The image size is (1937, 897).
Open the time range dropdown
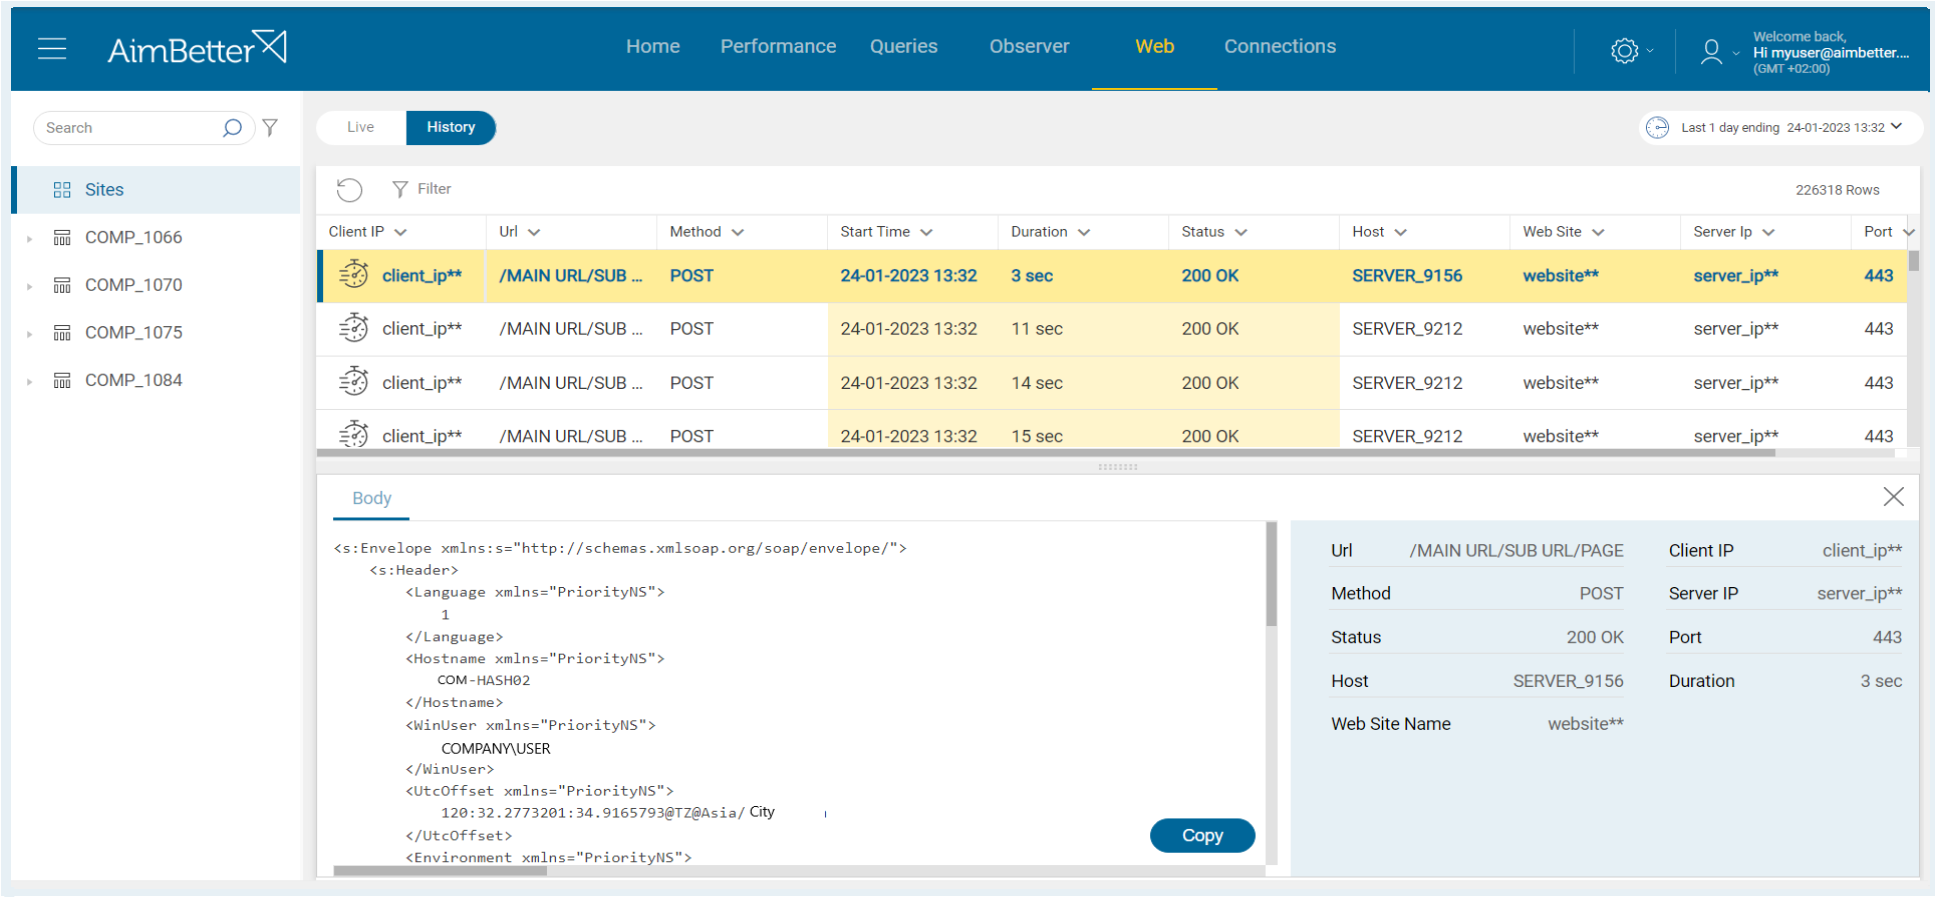pos(1896,127)
